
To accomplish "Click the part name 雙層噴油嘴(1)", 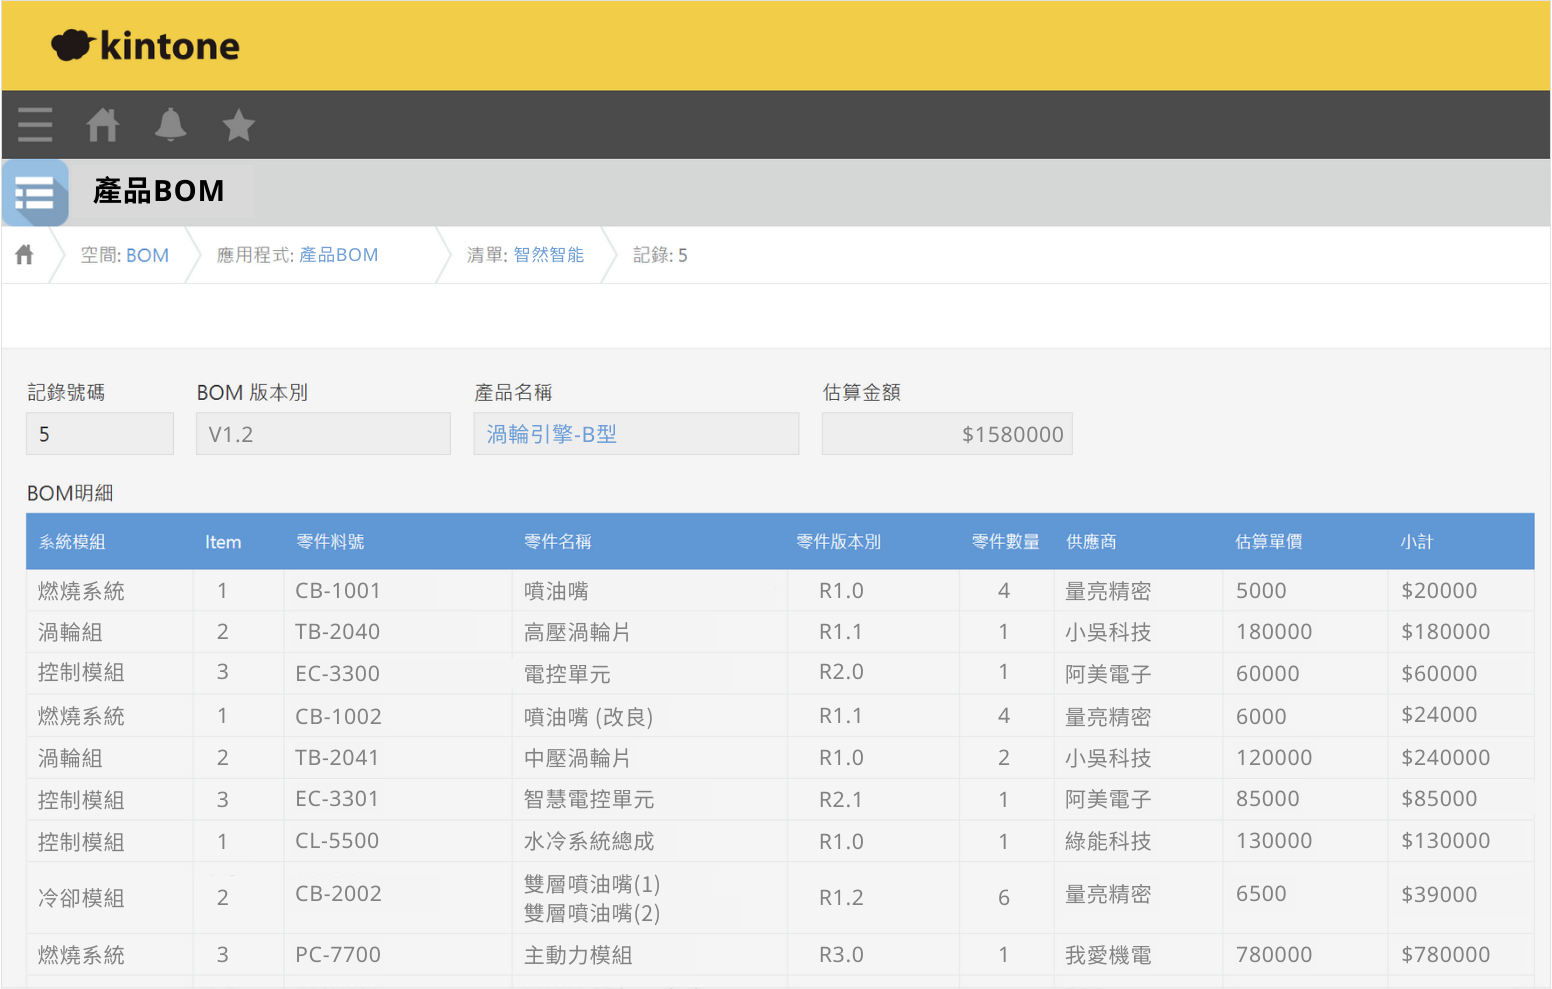I will coord(592,884).
